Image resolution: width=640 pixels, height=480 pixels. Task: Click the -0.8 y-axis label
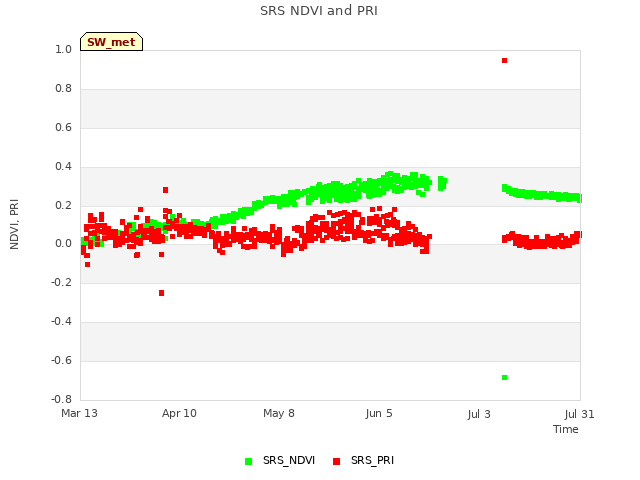(x=61, y=399)
